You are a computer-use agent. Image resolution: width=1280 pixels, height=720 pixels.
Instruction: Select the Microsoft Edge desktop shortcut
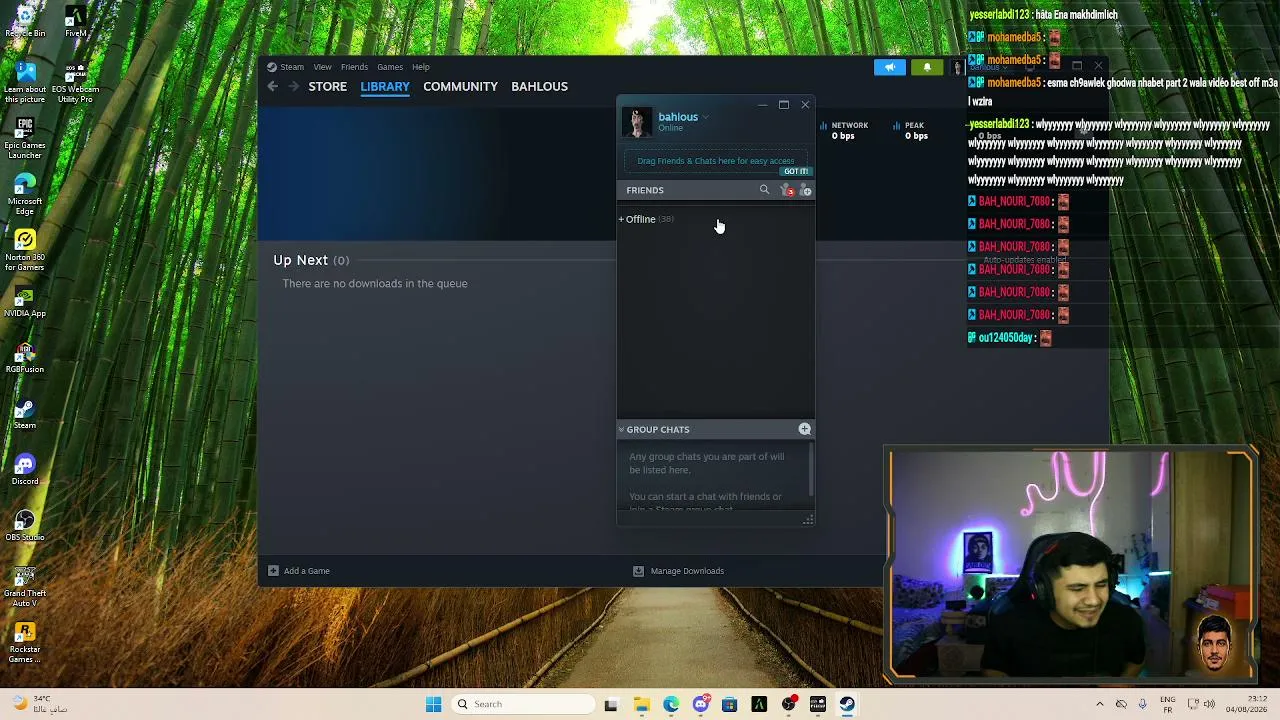coord(25,195)
